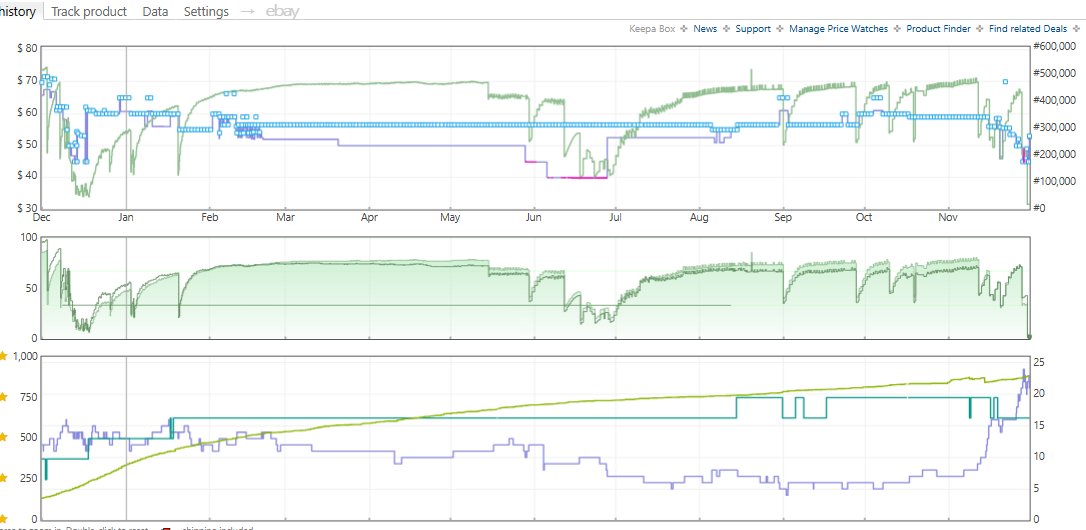Go to Manage Price Watches
Screen dimensions: 1086x530
pyautogui.click(x=838, y=29)
